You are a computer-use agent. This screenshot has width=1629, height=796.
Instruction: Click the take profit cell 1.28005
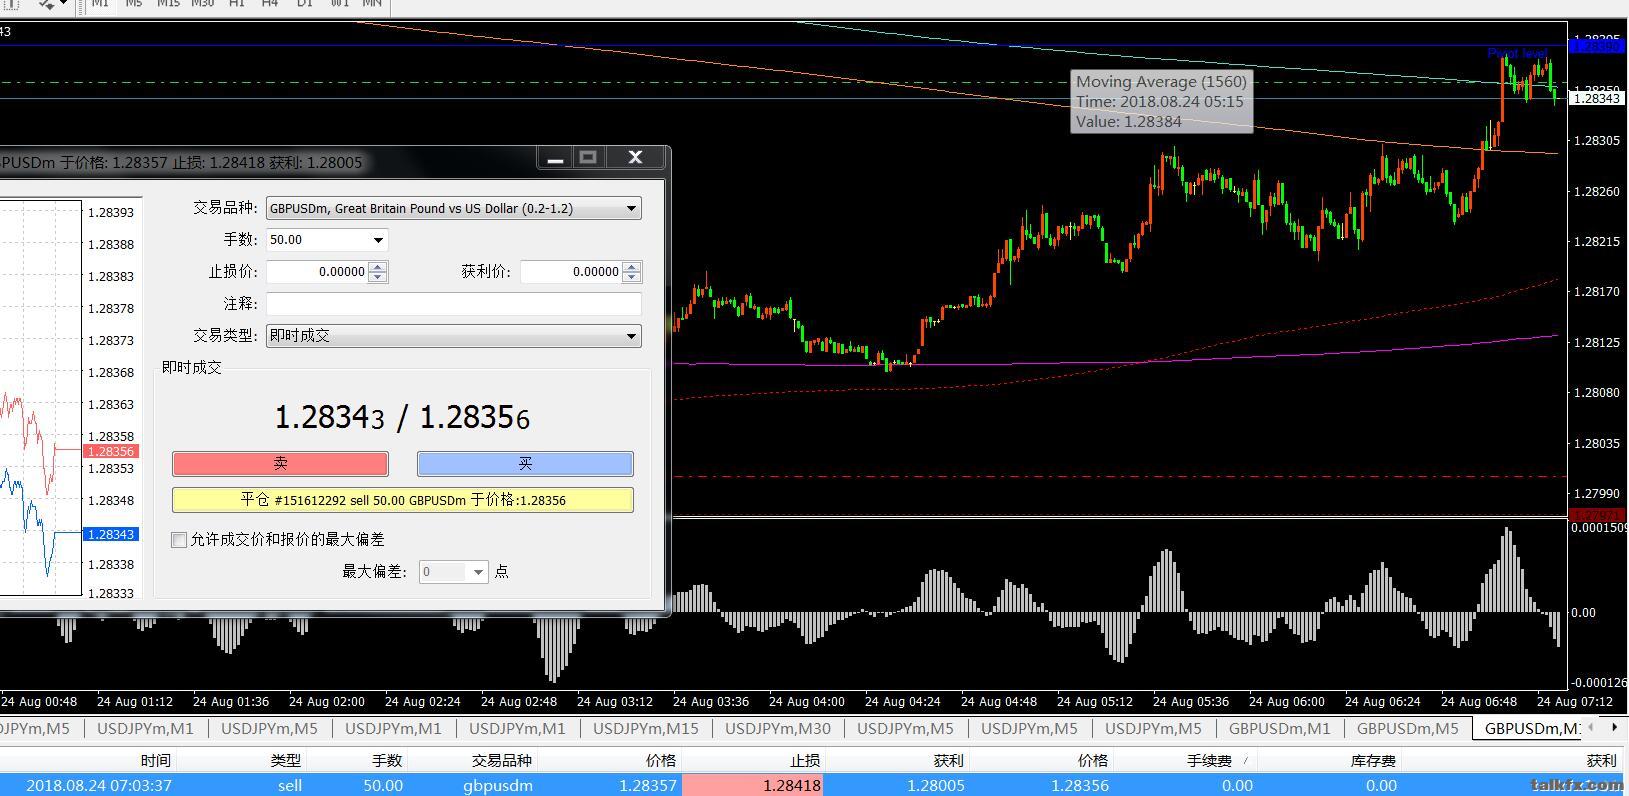point(936,786)
